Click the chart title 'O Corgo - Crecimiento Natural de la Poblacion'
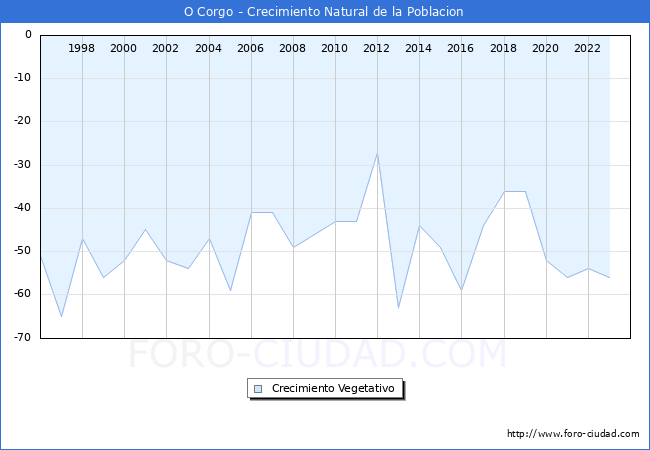This screenshot has width=650, height=450. point(324,12)
